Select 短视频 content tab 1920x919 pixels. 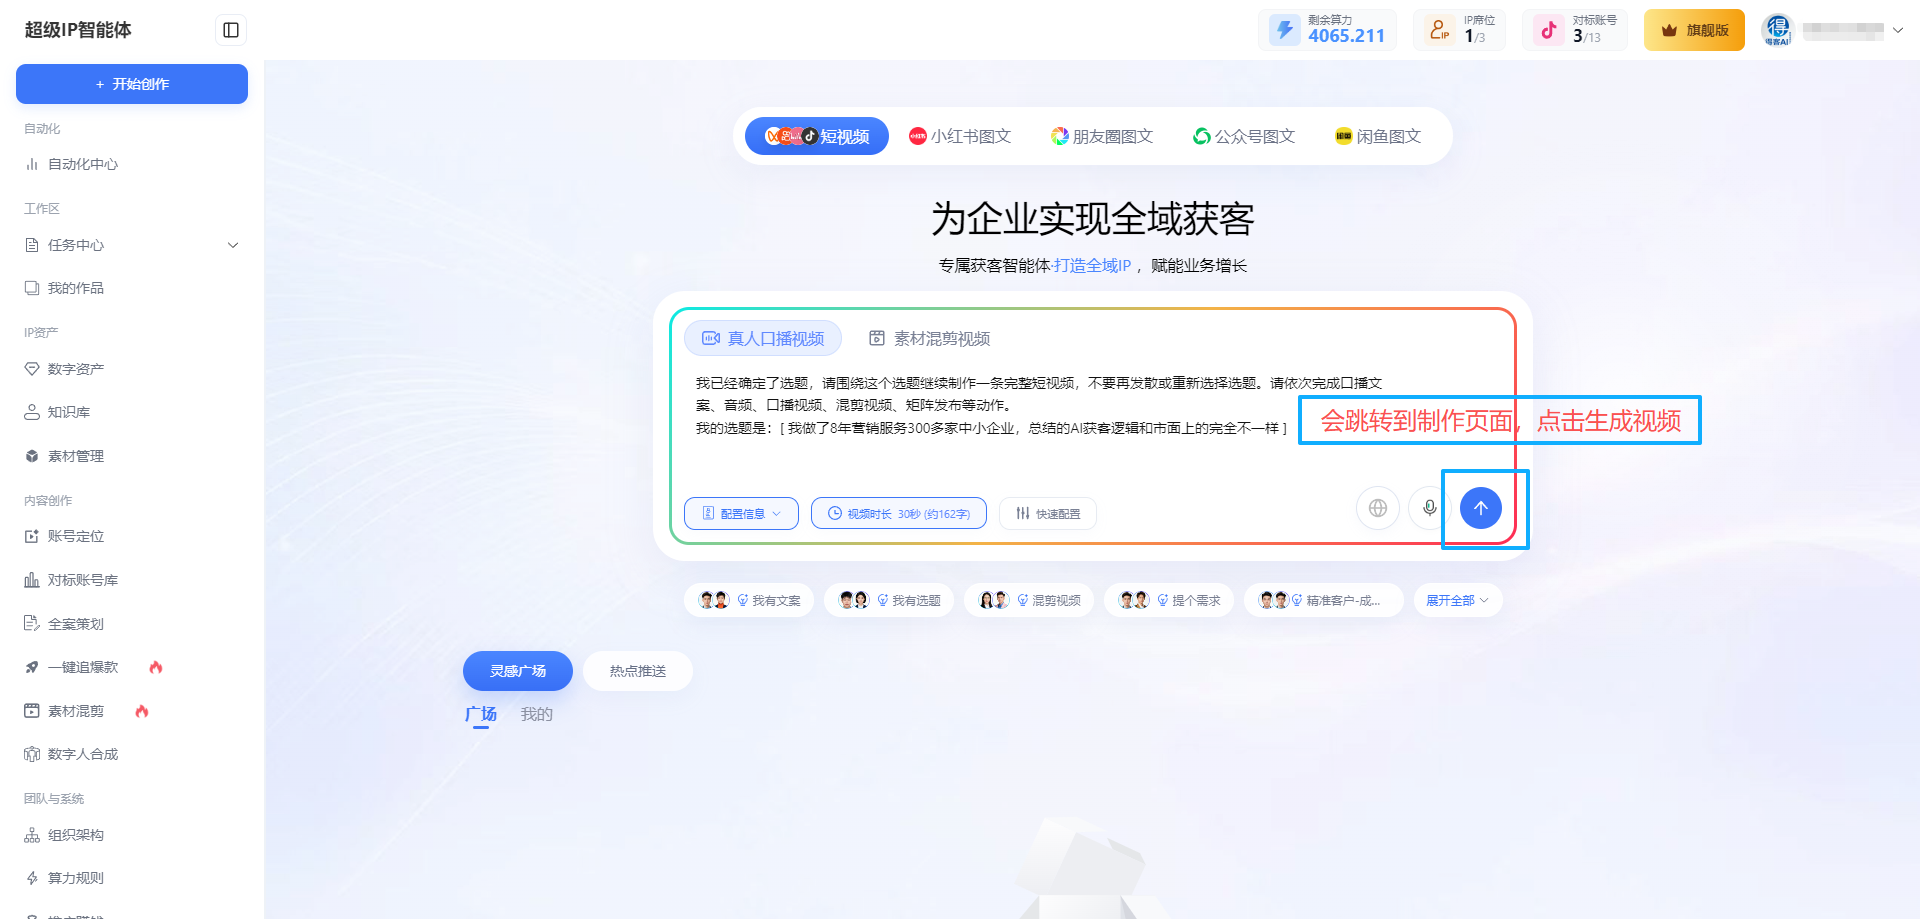[817, 136]
